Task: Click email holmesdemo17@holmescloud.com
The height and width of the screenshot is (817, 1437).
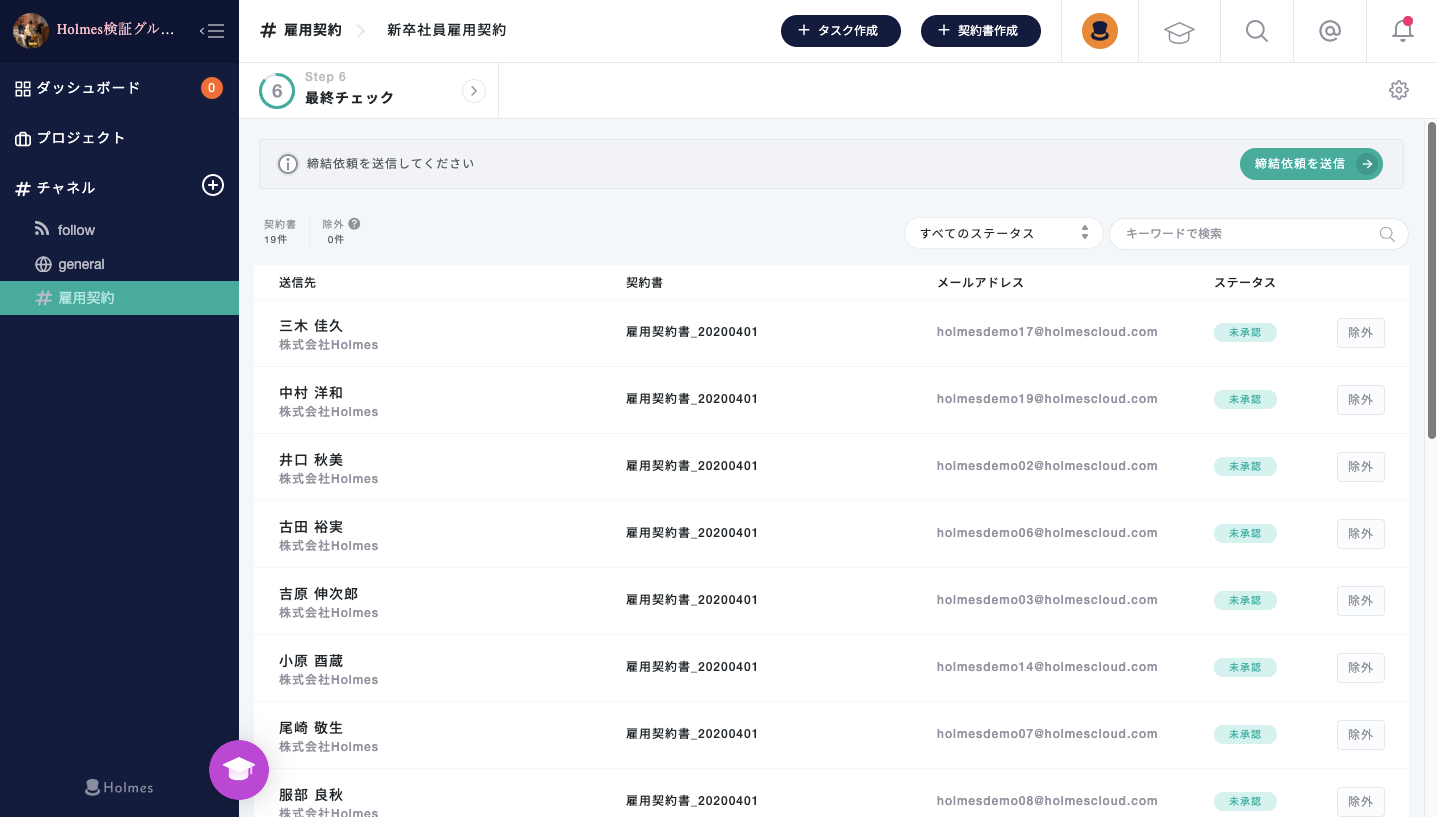Action: point(1047,332)
